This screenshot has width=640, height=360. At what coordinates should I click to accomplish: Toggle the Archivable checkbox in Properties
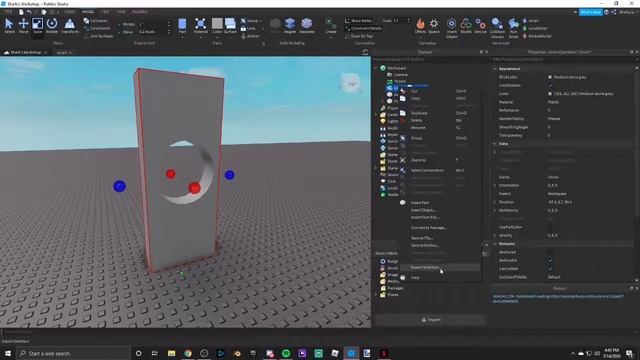tap(550, 260)
